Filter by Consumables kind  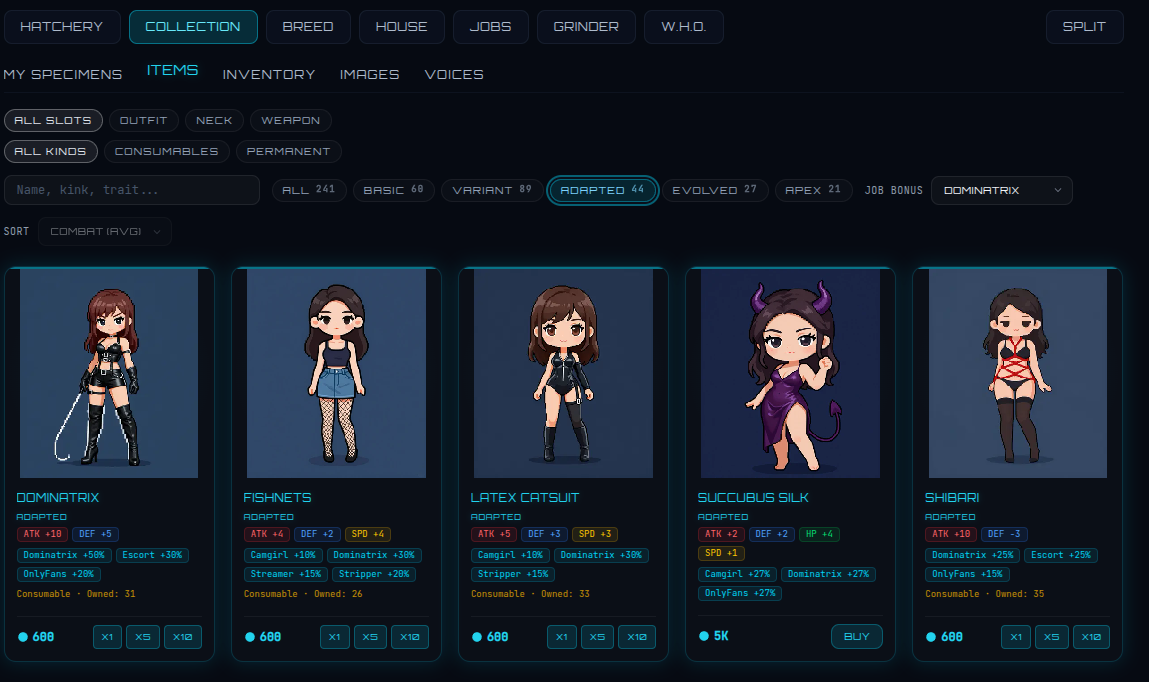(x=166, y=151)
